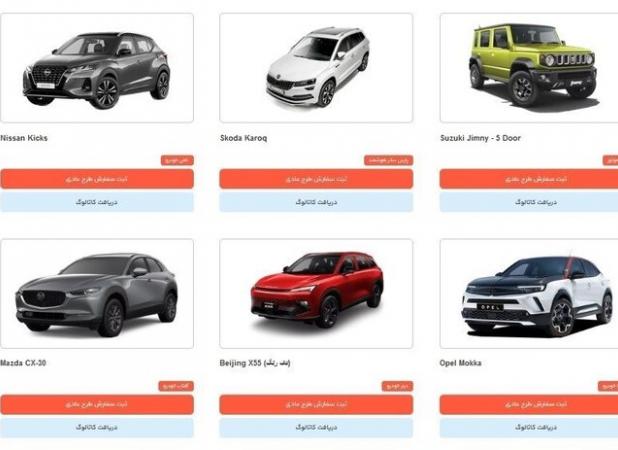Open the Mazda CX-30 car image
The width and height of the screenshot is (618, 450).
pyautogui.click(x=97, y=294)
